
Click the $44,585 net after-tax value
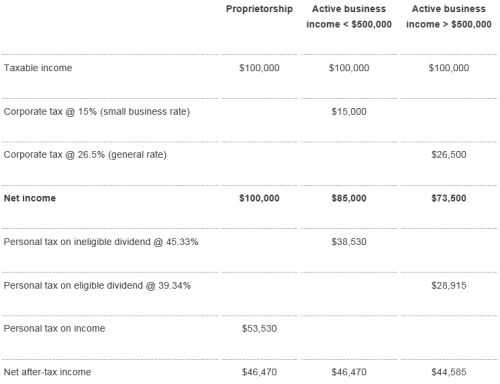(449, 372)
